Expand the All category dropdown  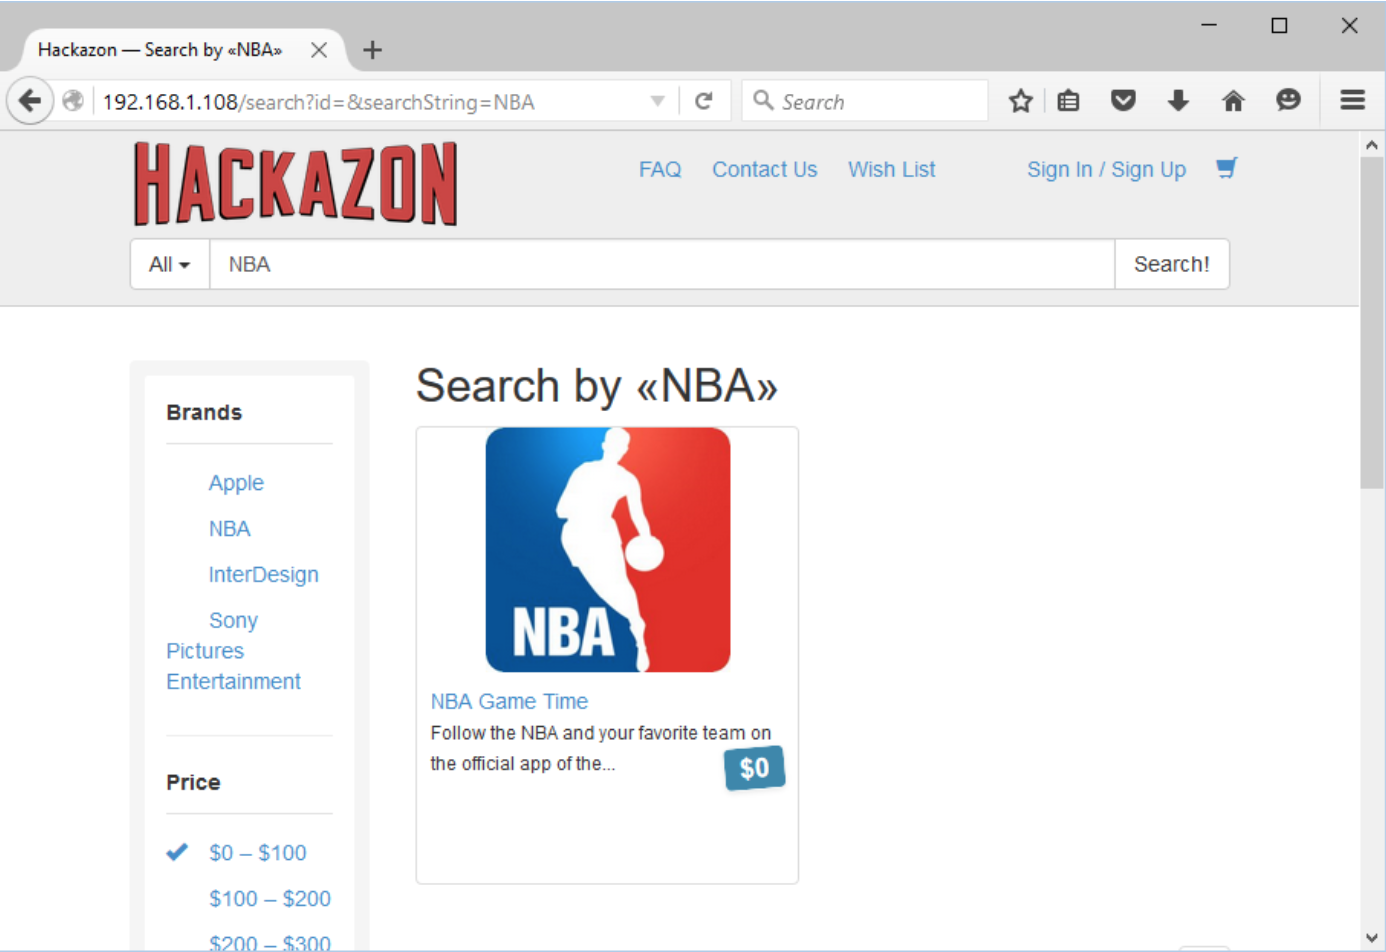coord(169,264)
